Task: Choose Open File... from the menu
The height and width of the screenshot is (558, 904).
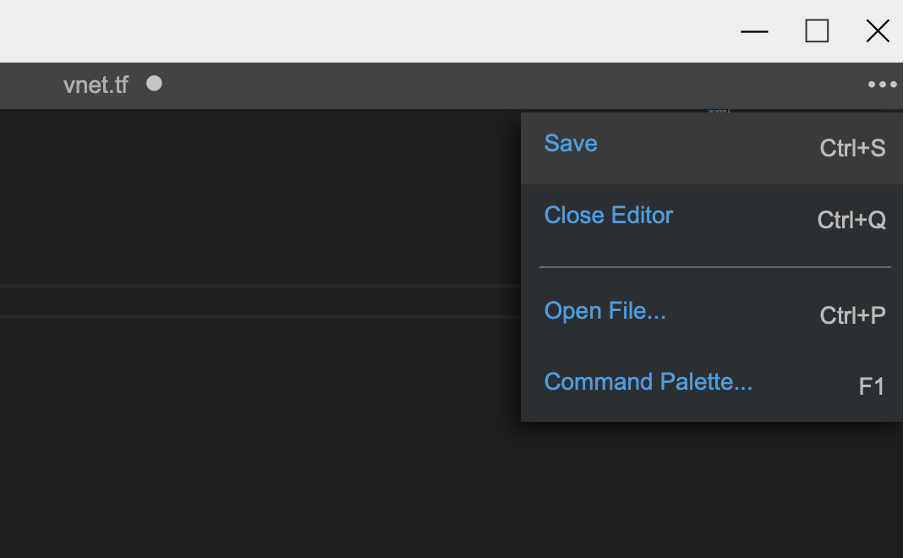Action: click(711, 314)
